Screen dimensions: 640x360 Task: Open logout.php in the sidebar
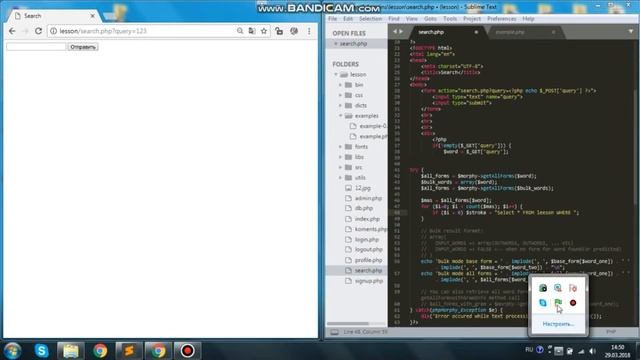pyautogui.click(x=369, y=250)
